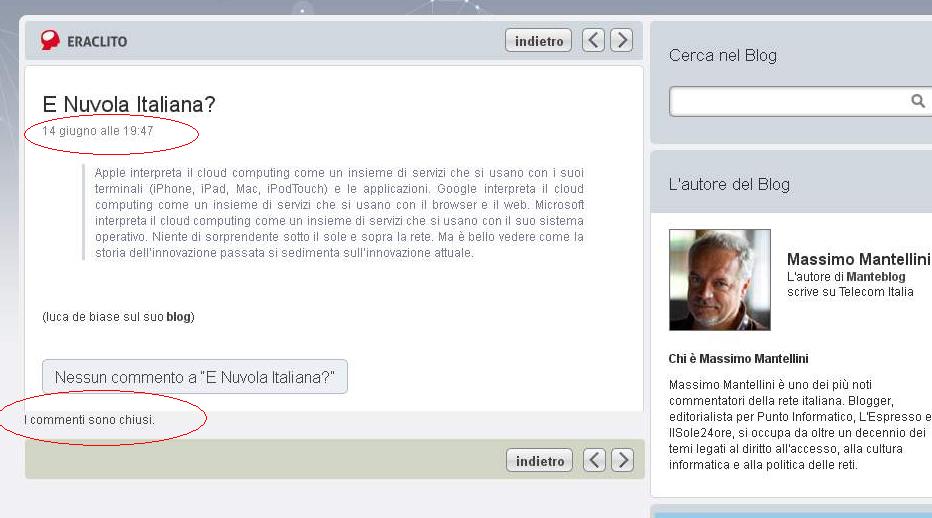Click the bottom 'indietro' button

[x=540, y=460]
